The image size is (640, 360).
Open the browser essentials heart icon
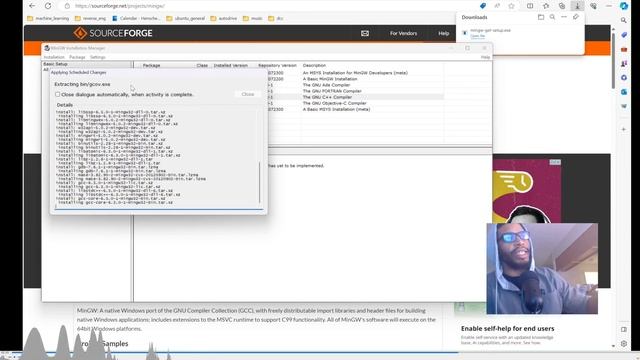click(593, 6)
